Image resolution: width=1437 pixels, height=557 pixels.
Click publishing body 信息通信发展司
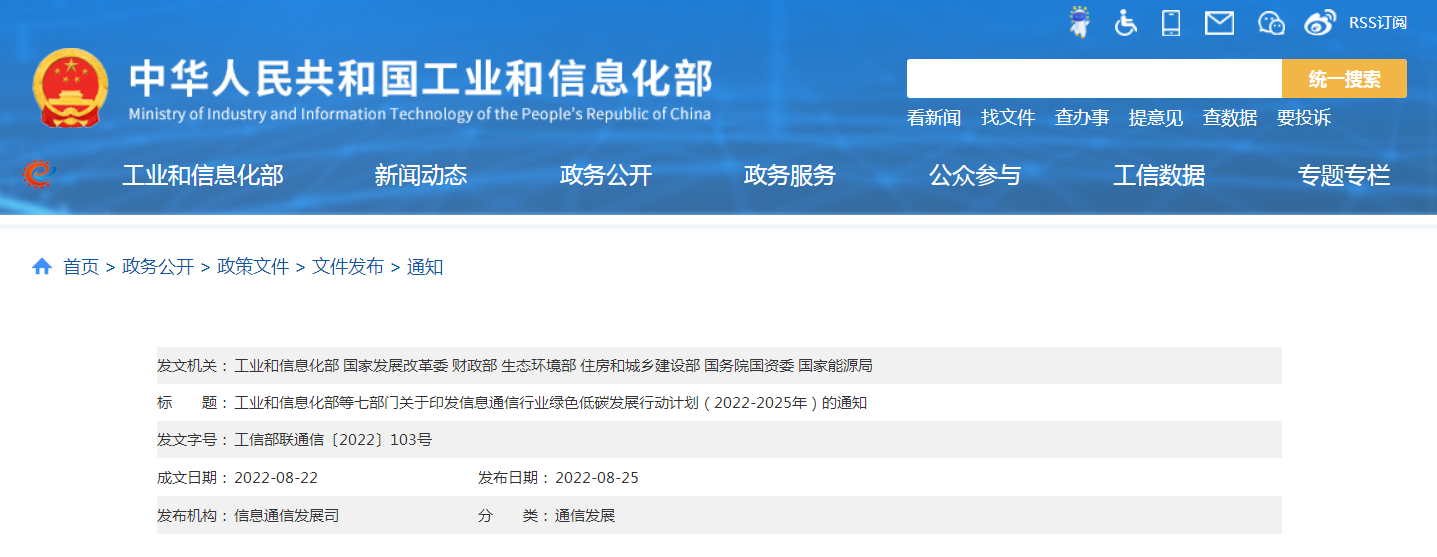[286, 516]
